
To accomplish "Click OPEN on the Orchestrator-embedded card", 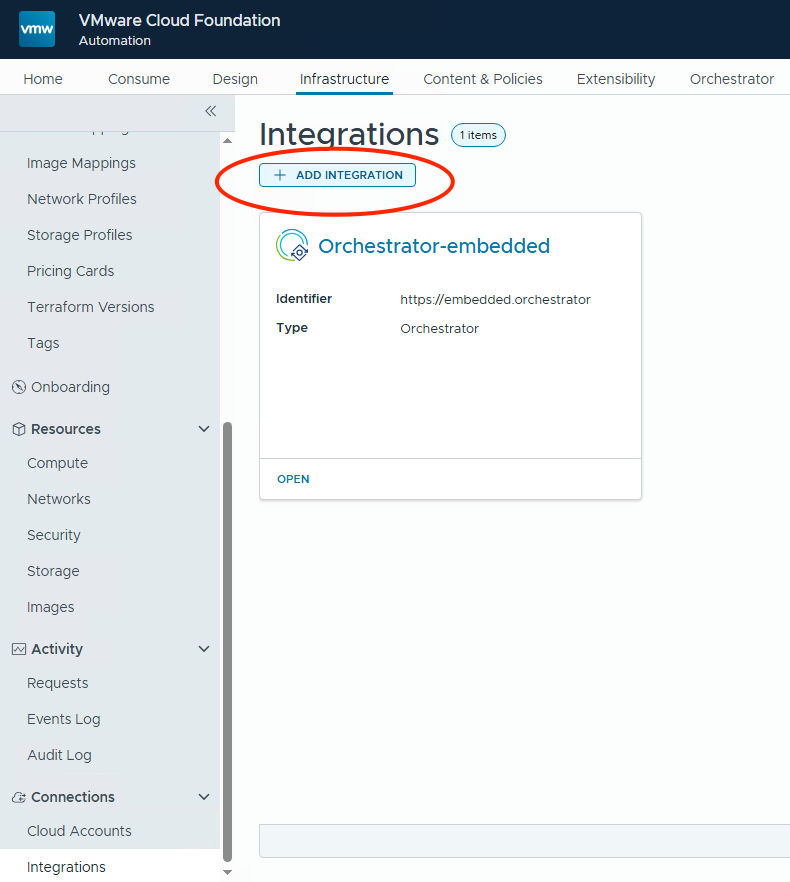I will [x=293, y=479].
